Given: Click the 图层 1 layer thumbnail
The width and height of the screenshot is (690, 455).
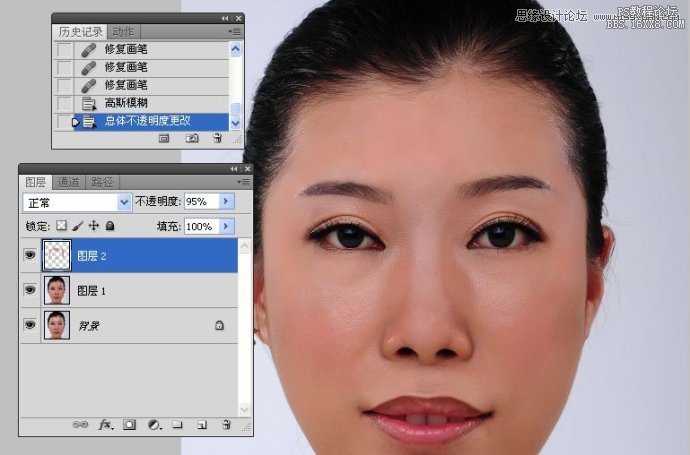Looking at the screenshot, I should click(57, 291).
